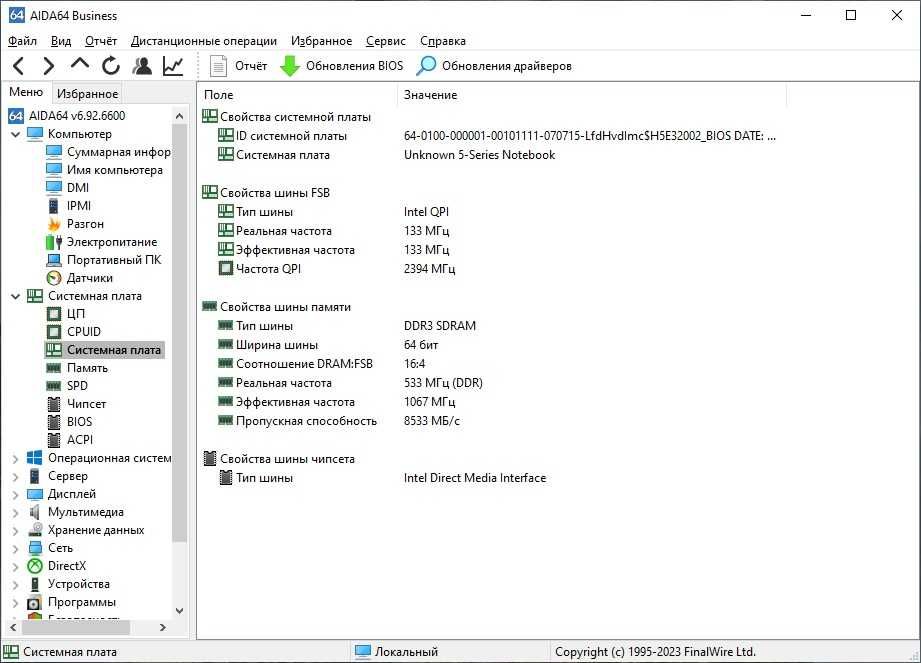Check Обновления BIOS from the toolbar

point(341,66)
